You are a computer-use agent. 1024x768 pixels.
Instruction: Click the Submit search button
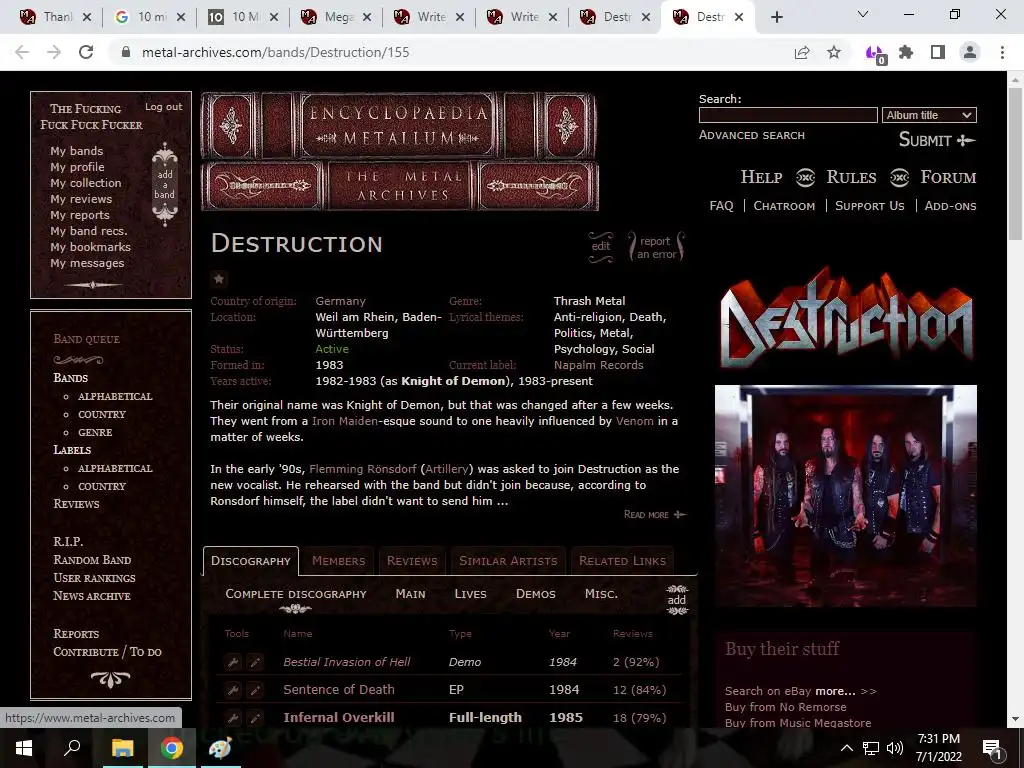pyautogui.click(x=936, y=140)
